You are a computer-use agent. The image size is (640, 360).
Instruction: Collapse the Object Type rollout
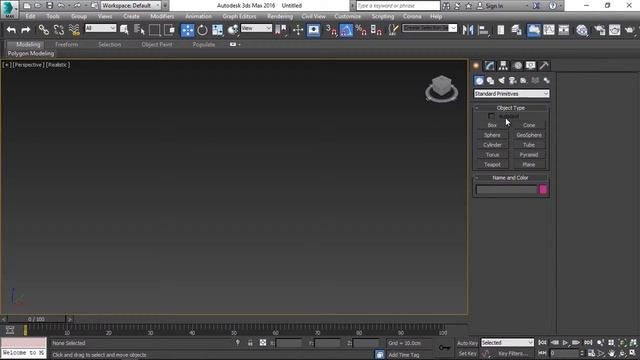click(x=511, y=108)
